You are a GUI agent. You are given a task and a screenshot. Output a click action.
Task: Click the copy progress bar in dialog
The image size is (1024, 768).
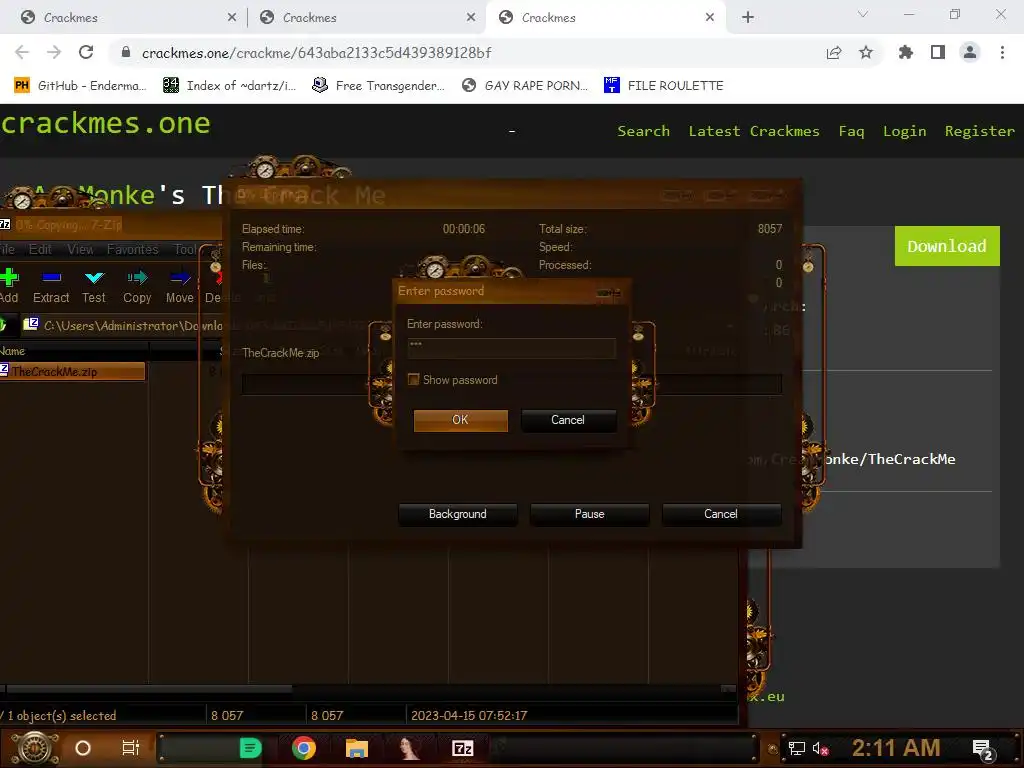(511, 384)
